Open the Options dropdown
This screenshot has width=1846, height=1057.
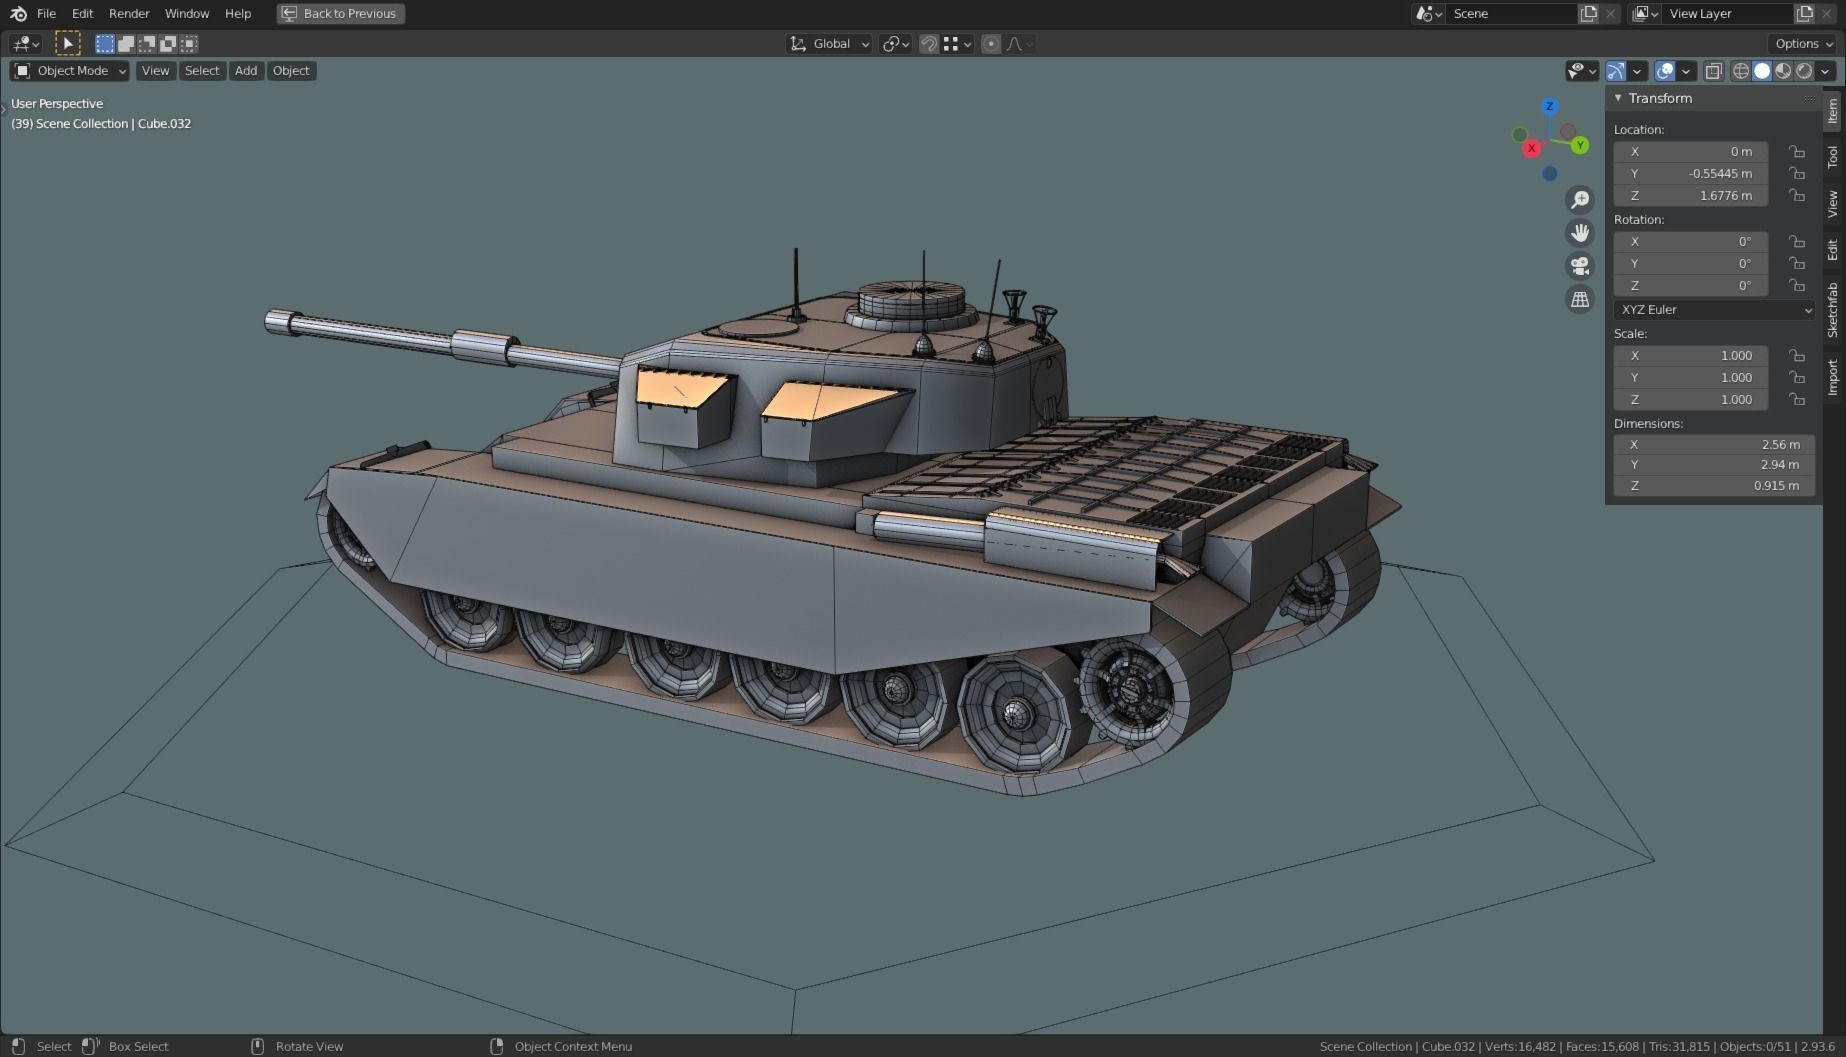tap(1804, 44)
